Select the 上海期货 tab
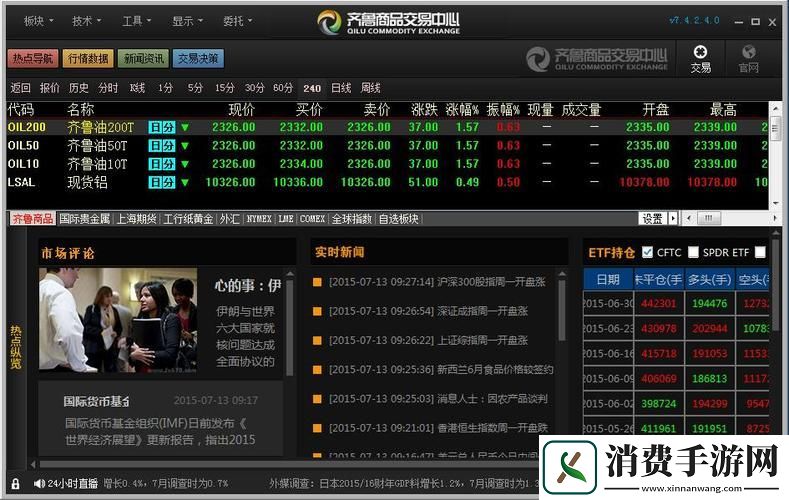789x500 pixels. 136,218
